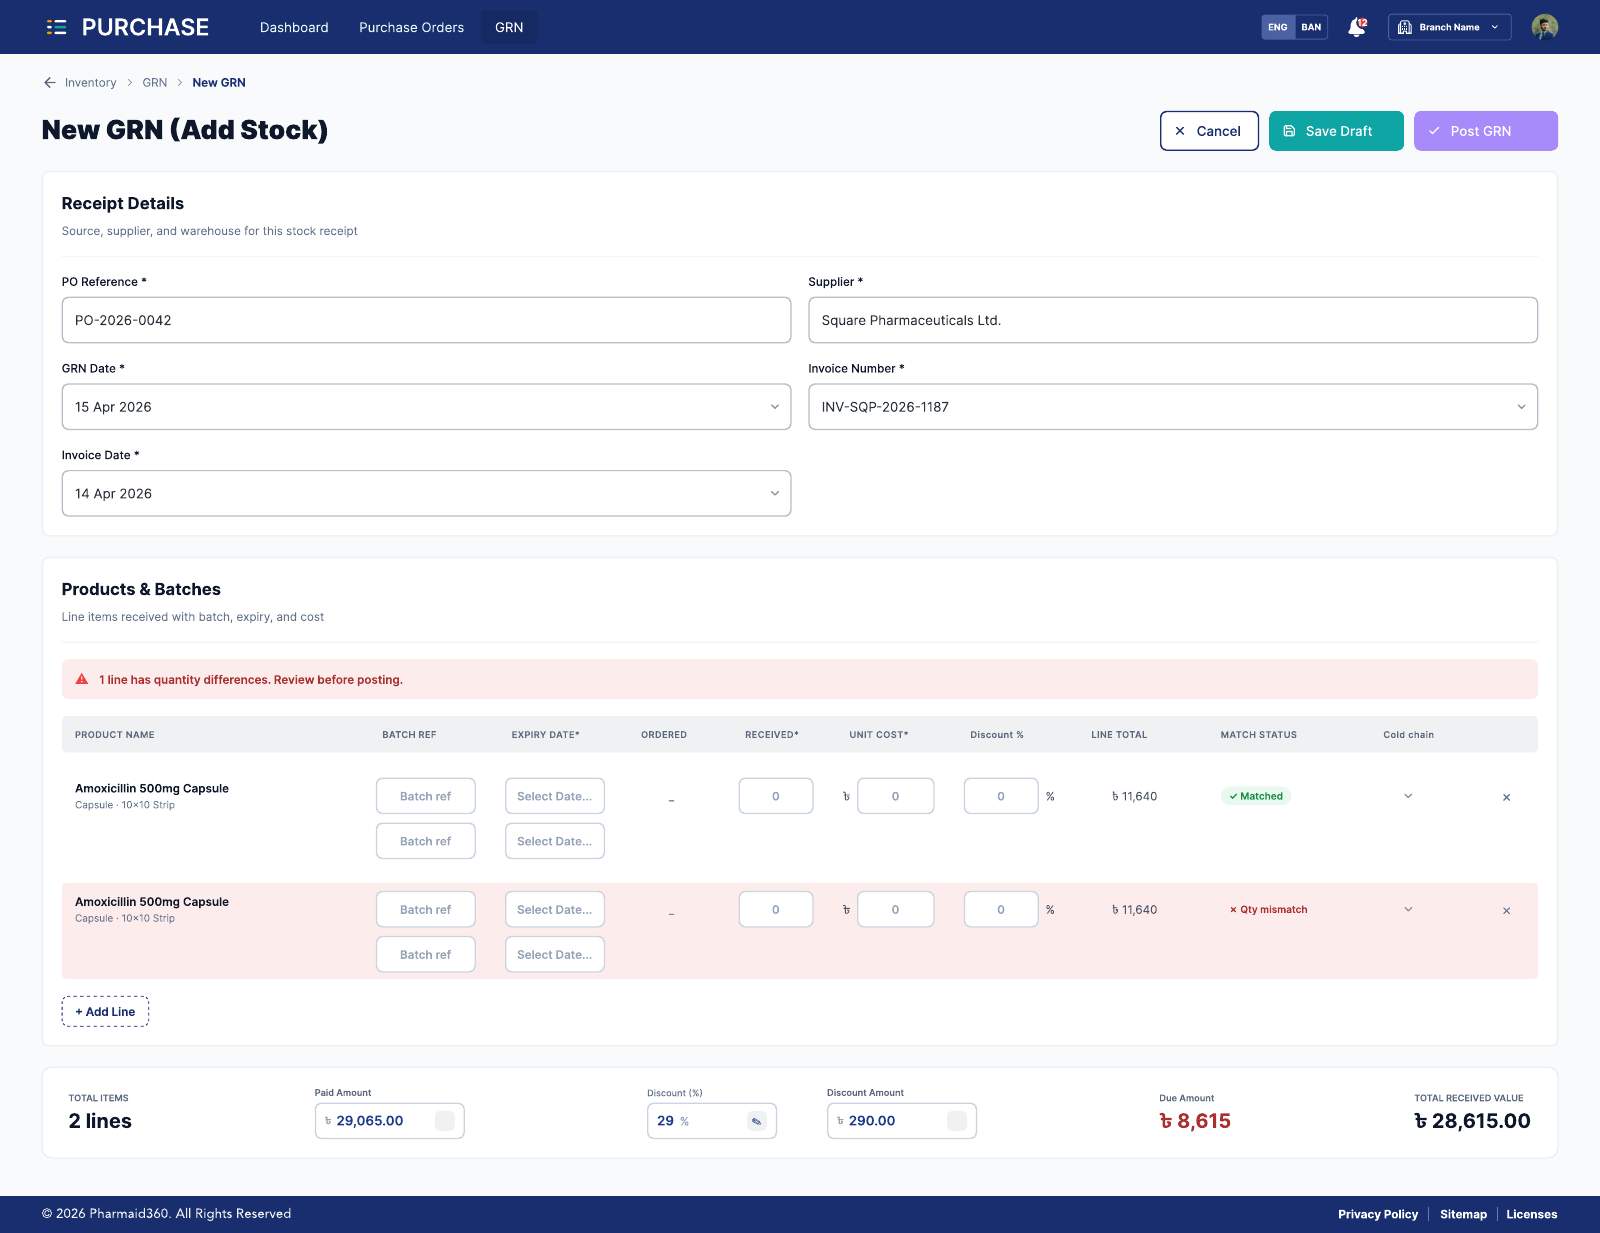This screenshot has height=1233, width=1600.
Task: Cancel the new GRN
Action: pyautogui.click(x=1209, y=131)
